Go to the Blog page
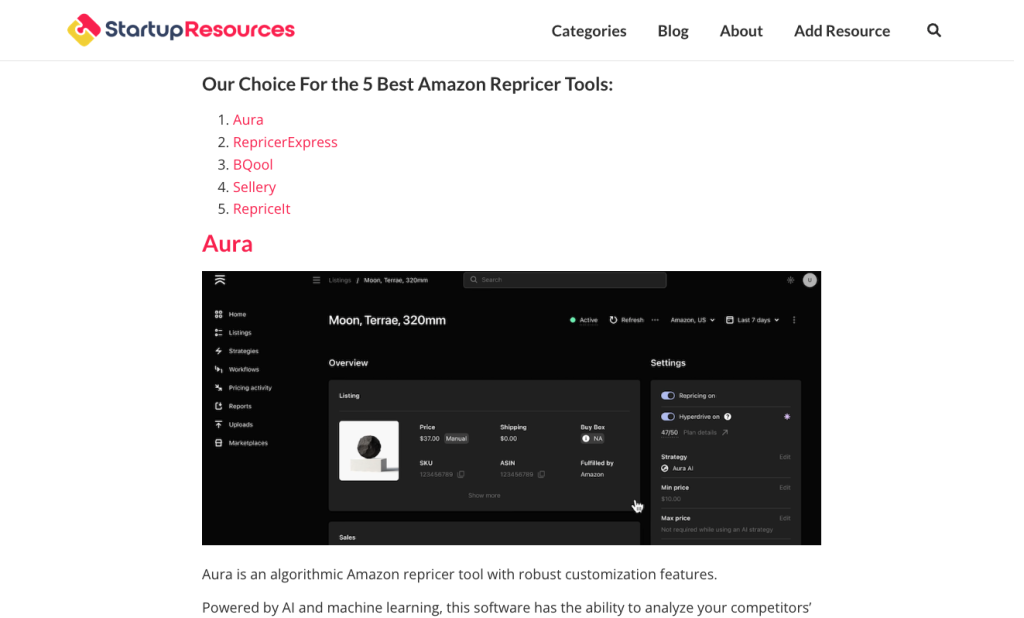1024x618 pixels. click(673, 31)
